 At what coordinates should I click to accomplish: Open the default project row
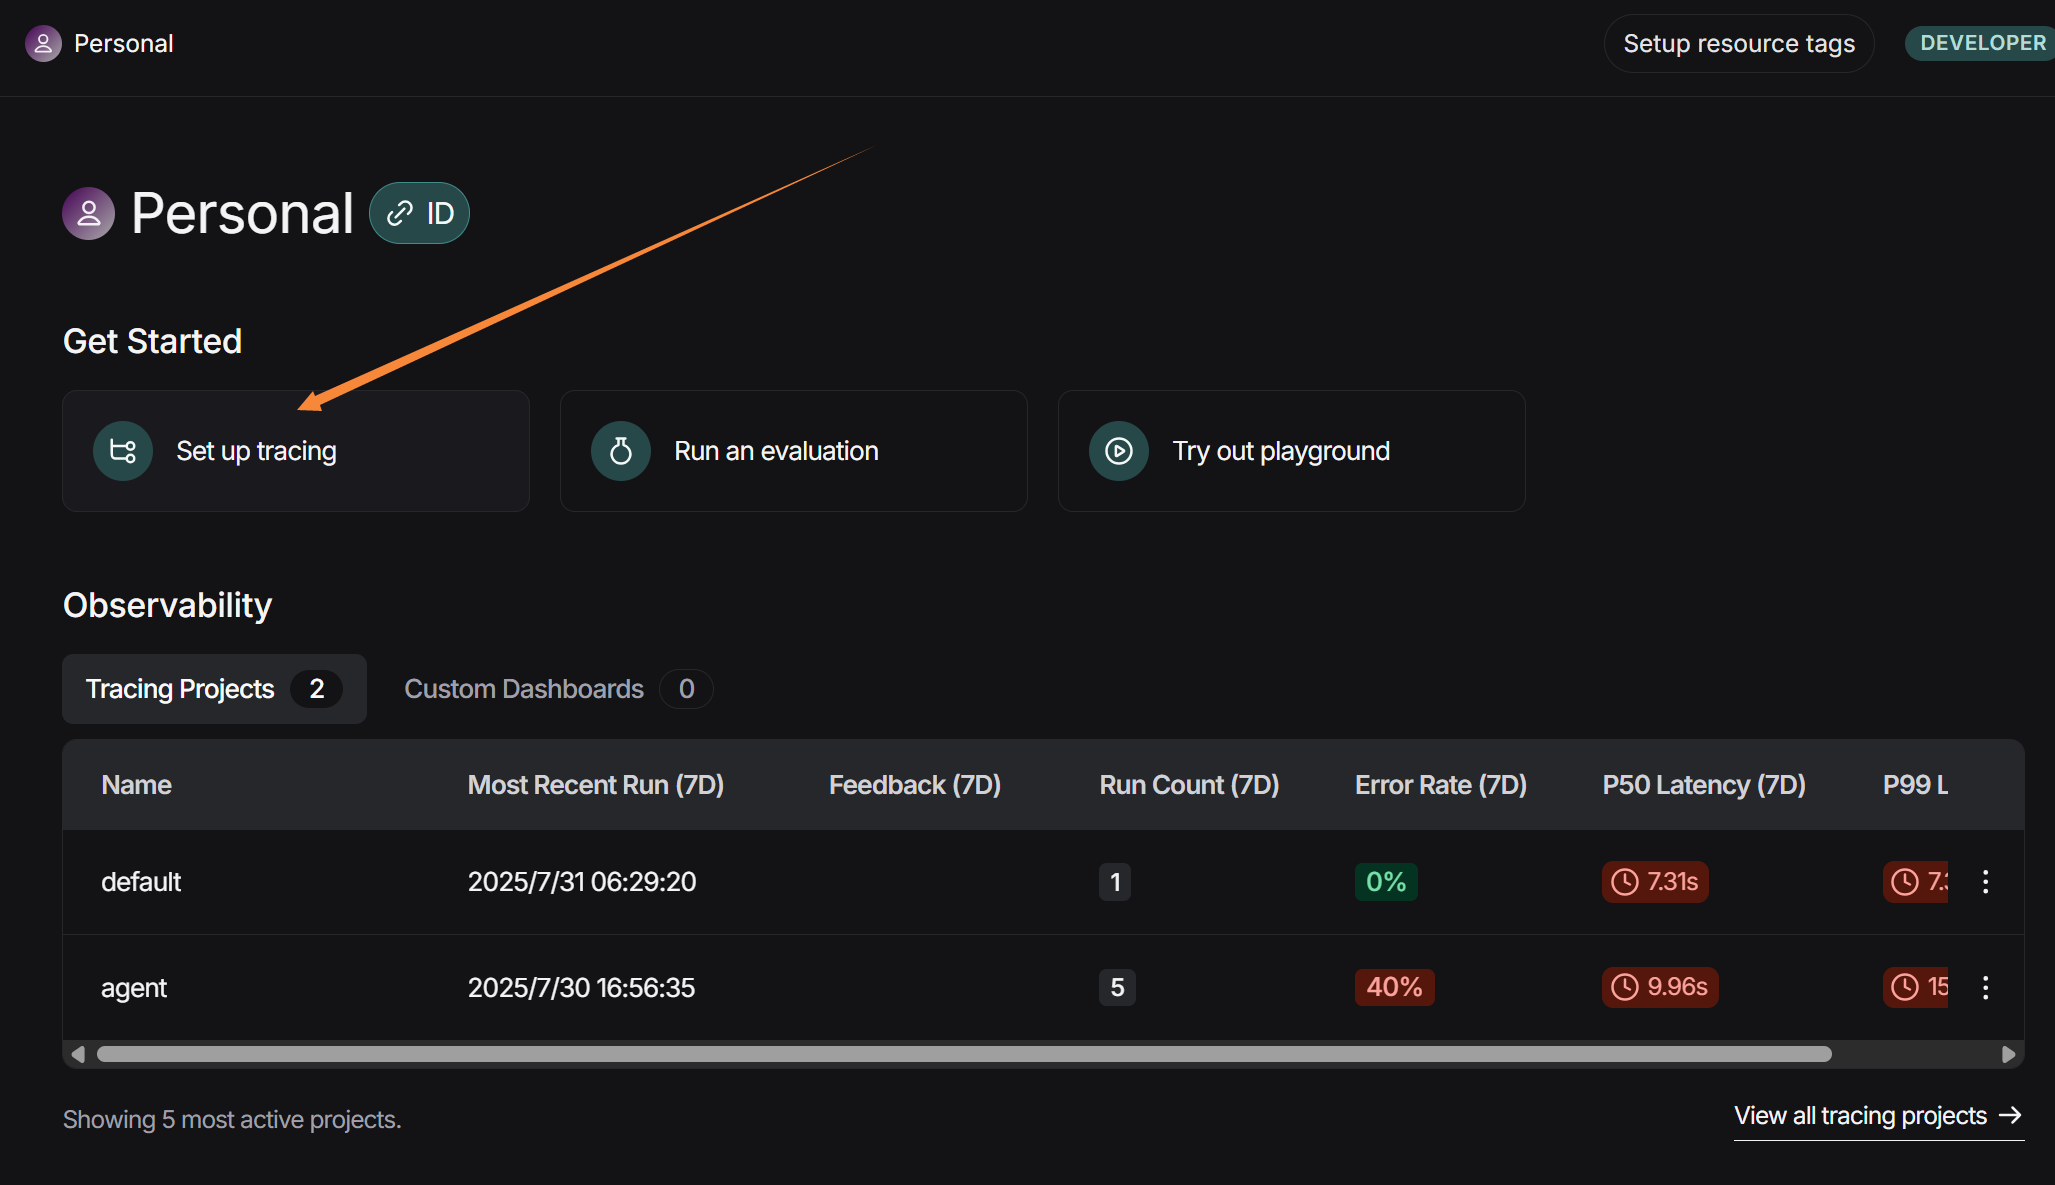tap(141, 882)
